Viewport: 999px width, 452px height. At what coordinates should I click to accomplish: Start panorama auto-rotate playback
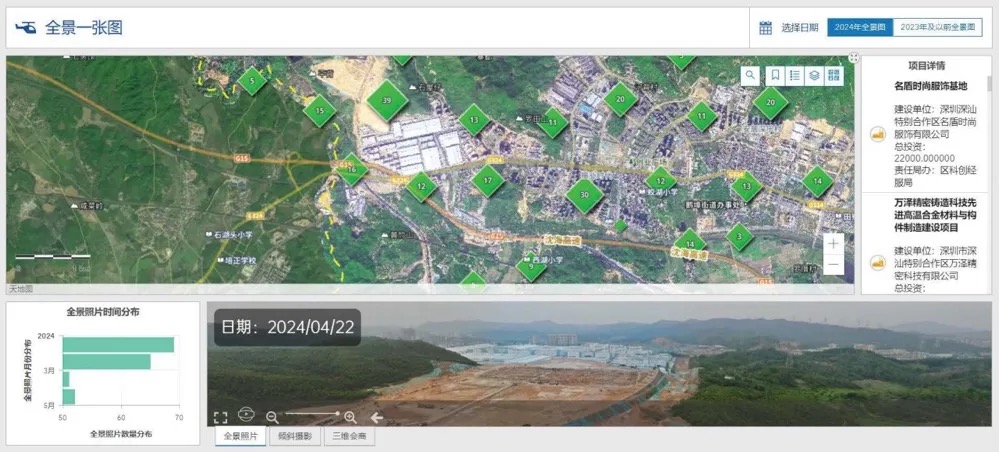pos(247,415)
